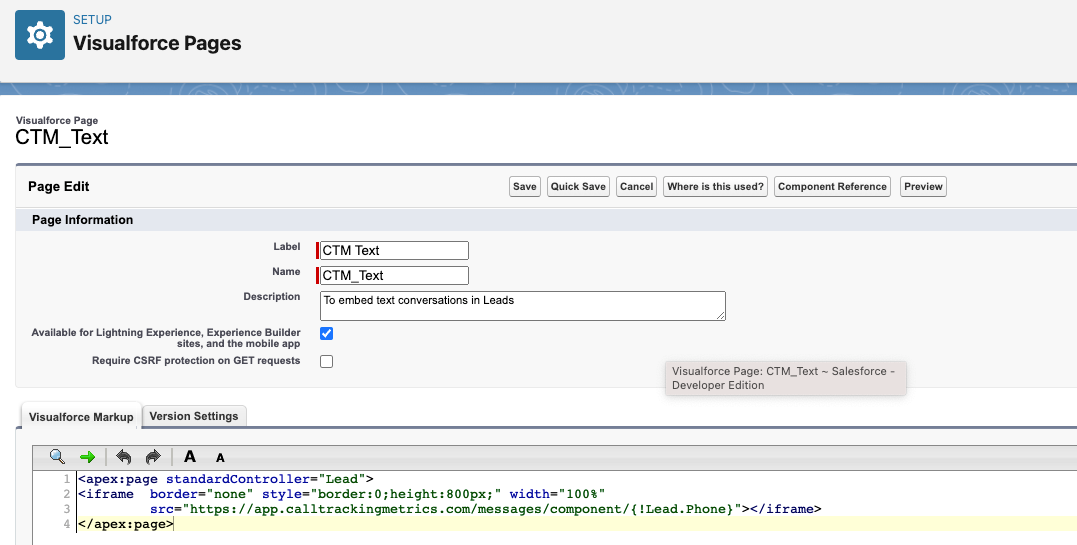Click line 1 apex:page standardController code

point(226,479)
